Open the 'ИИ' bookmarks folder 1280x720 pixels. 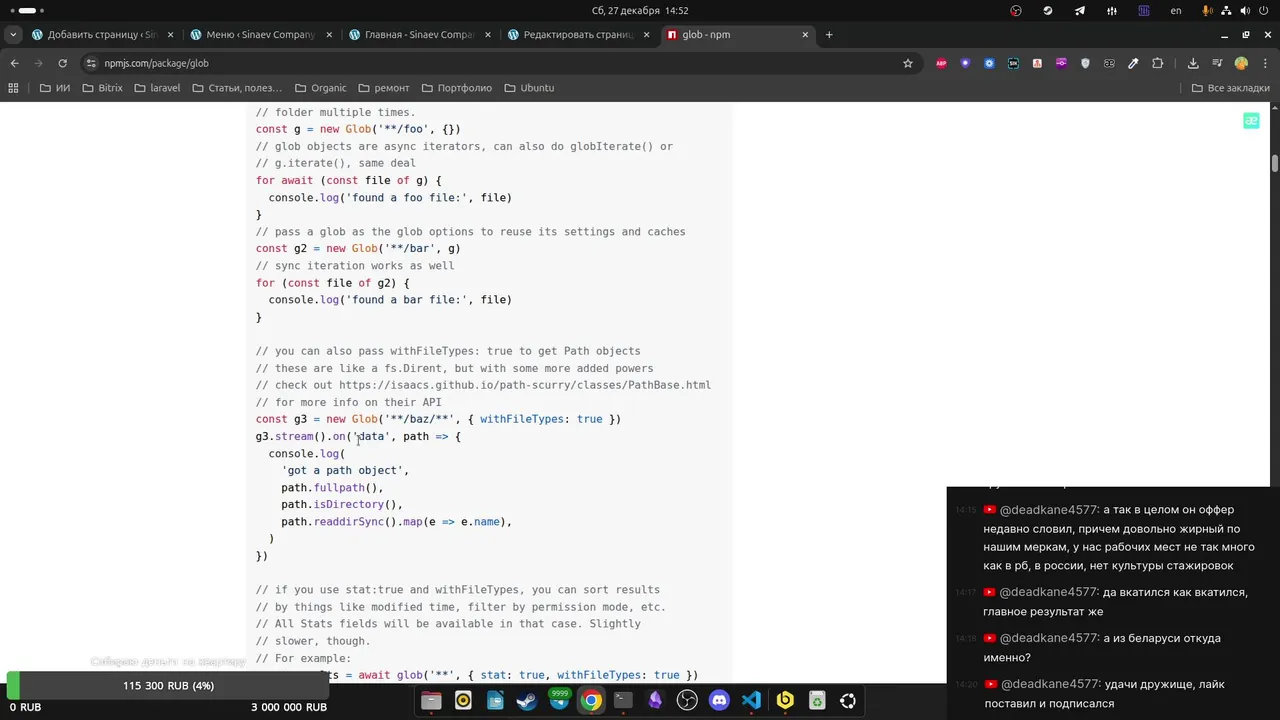coord(55,88)
